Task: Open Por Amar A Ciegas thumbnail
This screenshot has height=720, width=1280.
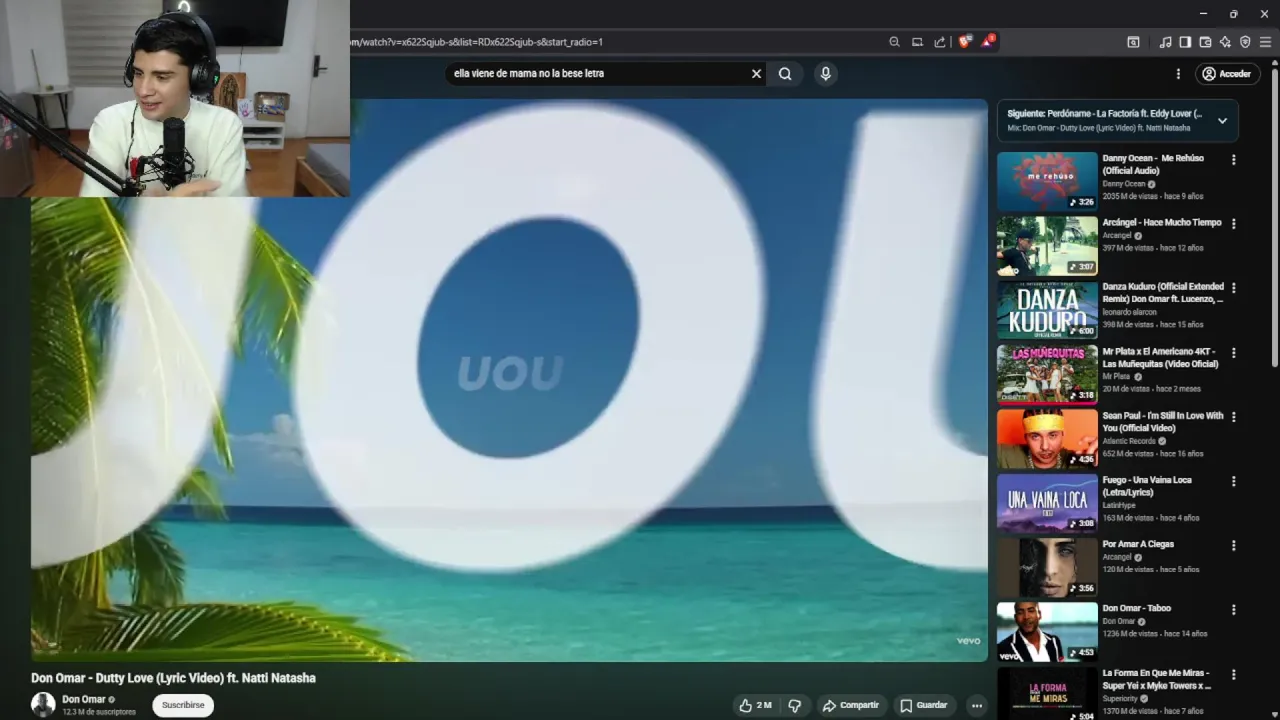Action: [x=1047, y=567]
